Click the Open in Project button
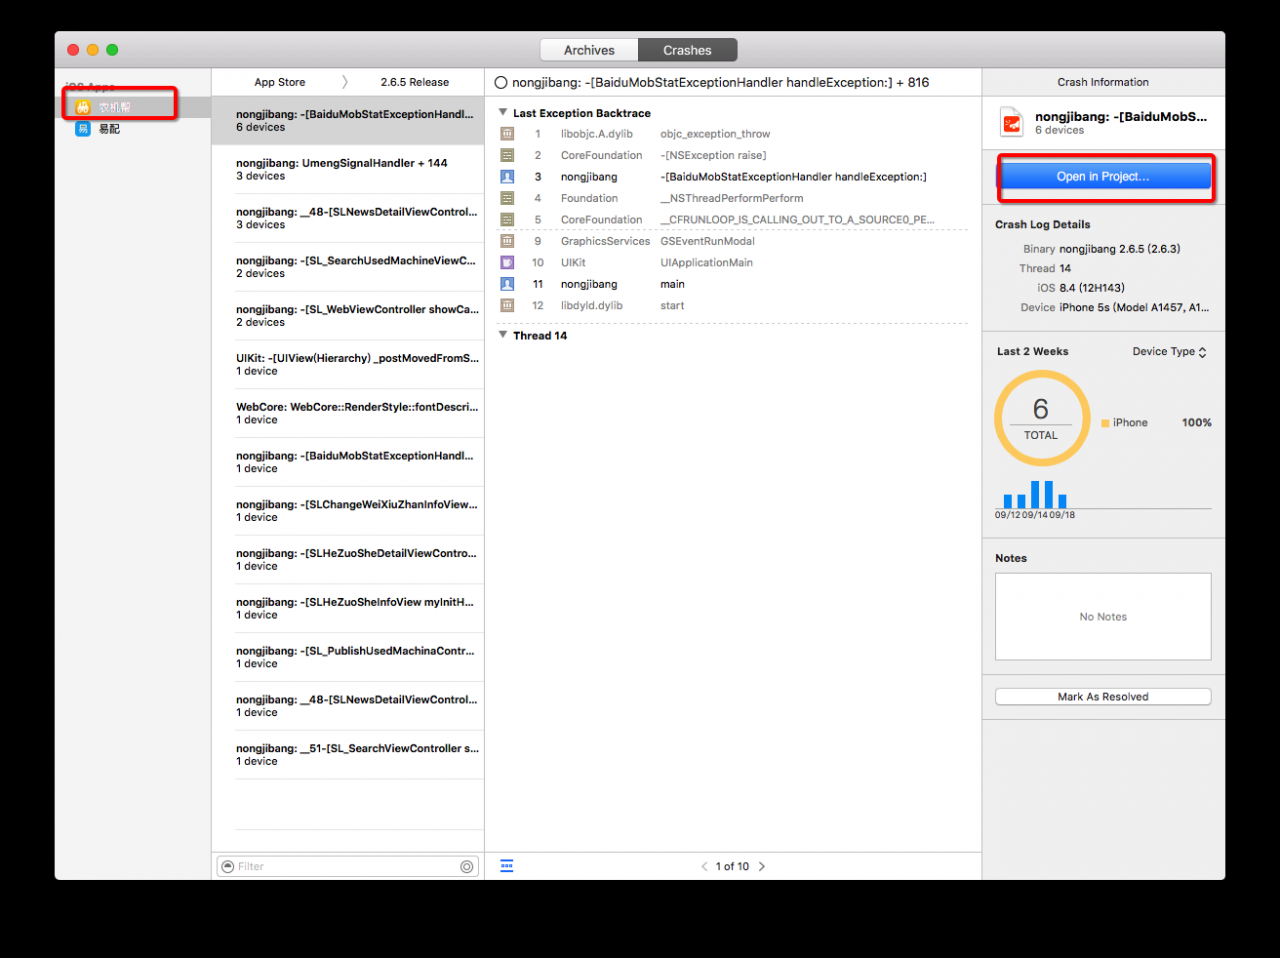The height and width of the screenshot is (958, 1280). point(1103,176)
